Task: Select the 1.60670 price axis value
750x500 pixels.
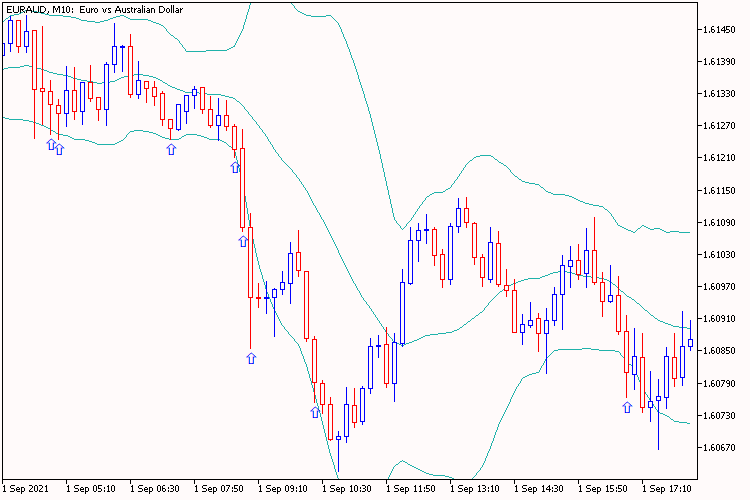Action: point(719,447)
